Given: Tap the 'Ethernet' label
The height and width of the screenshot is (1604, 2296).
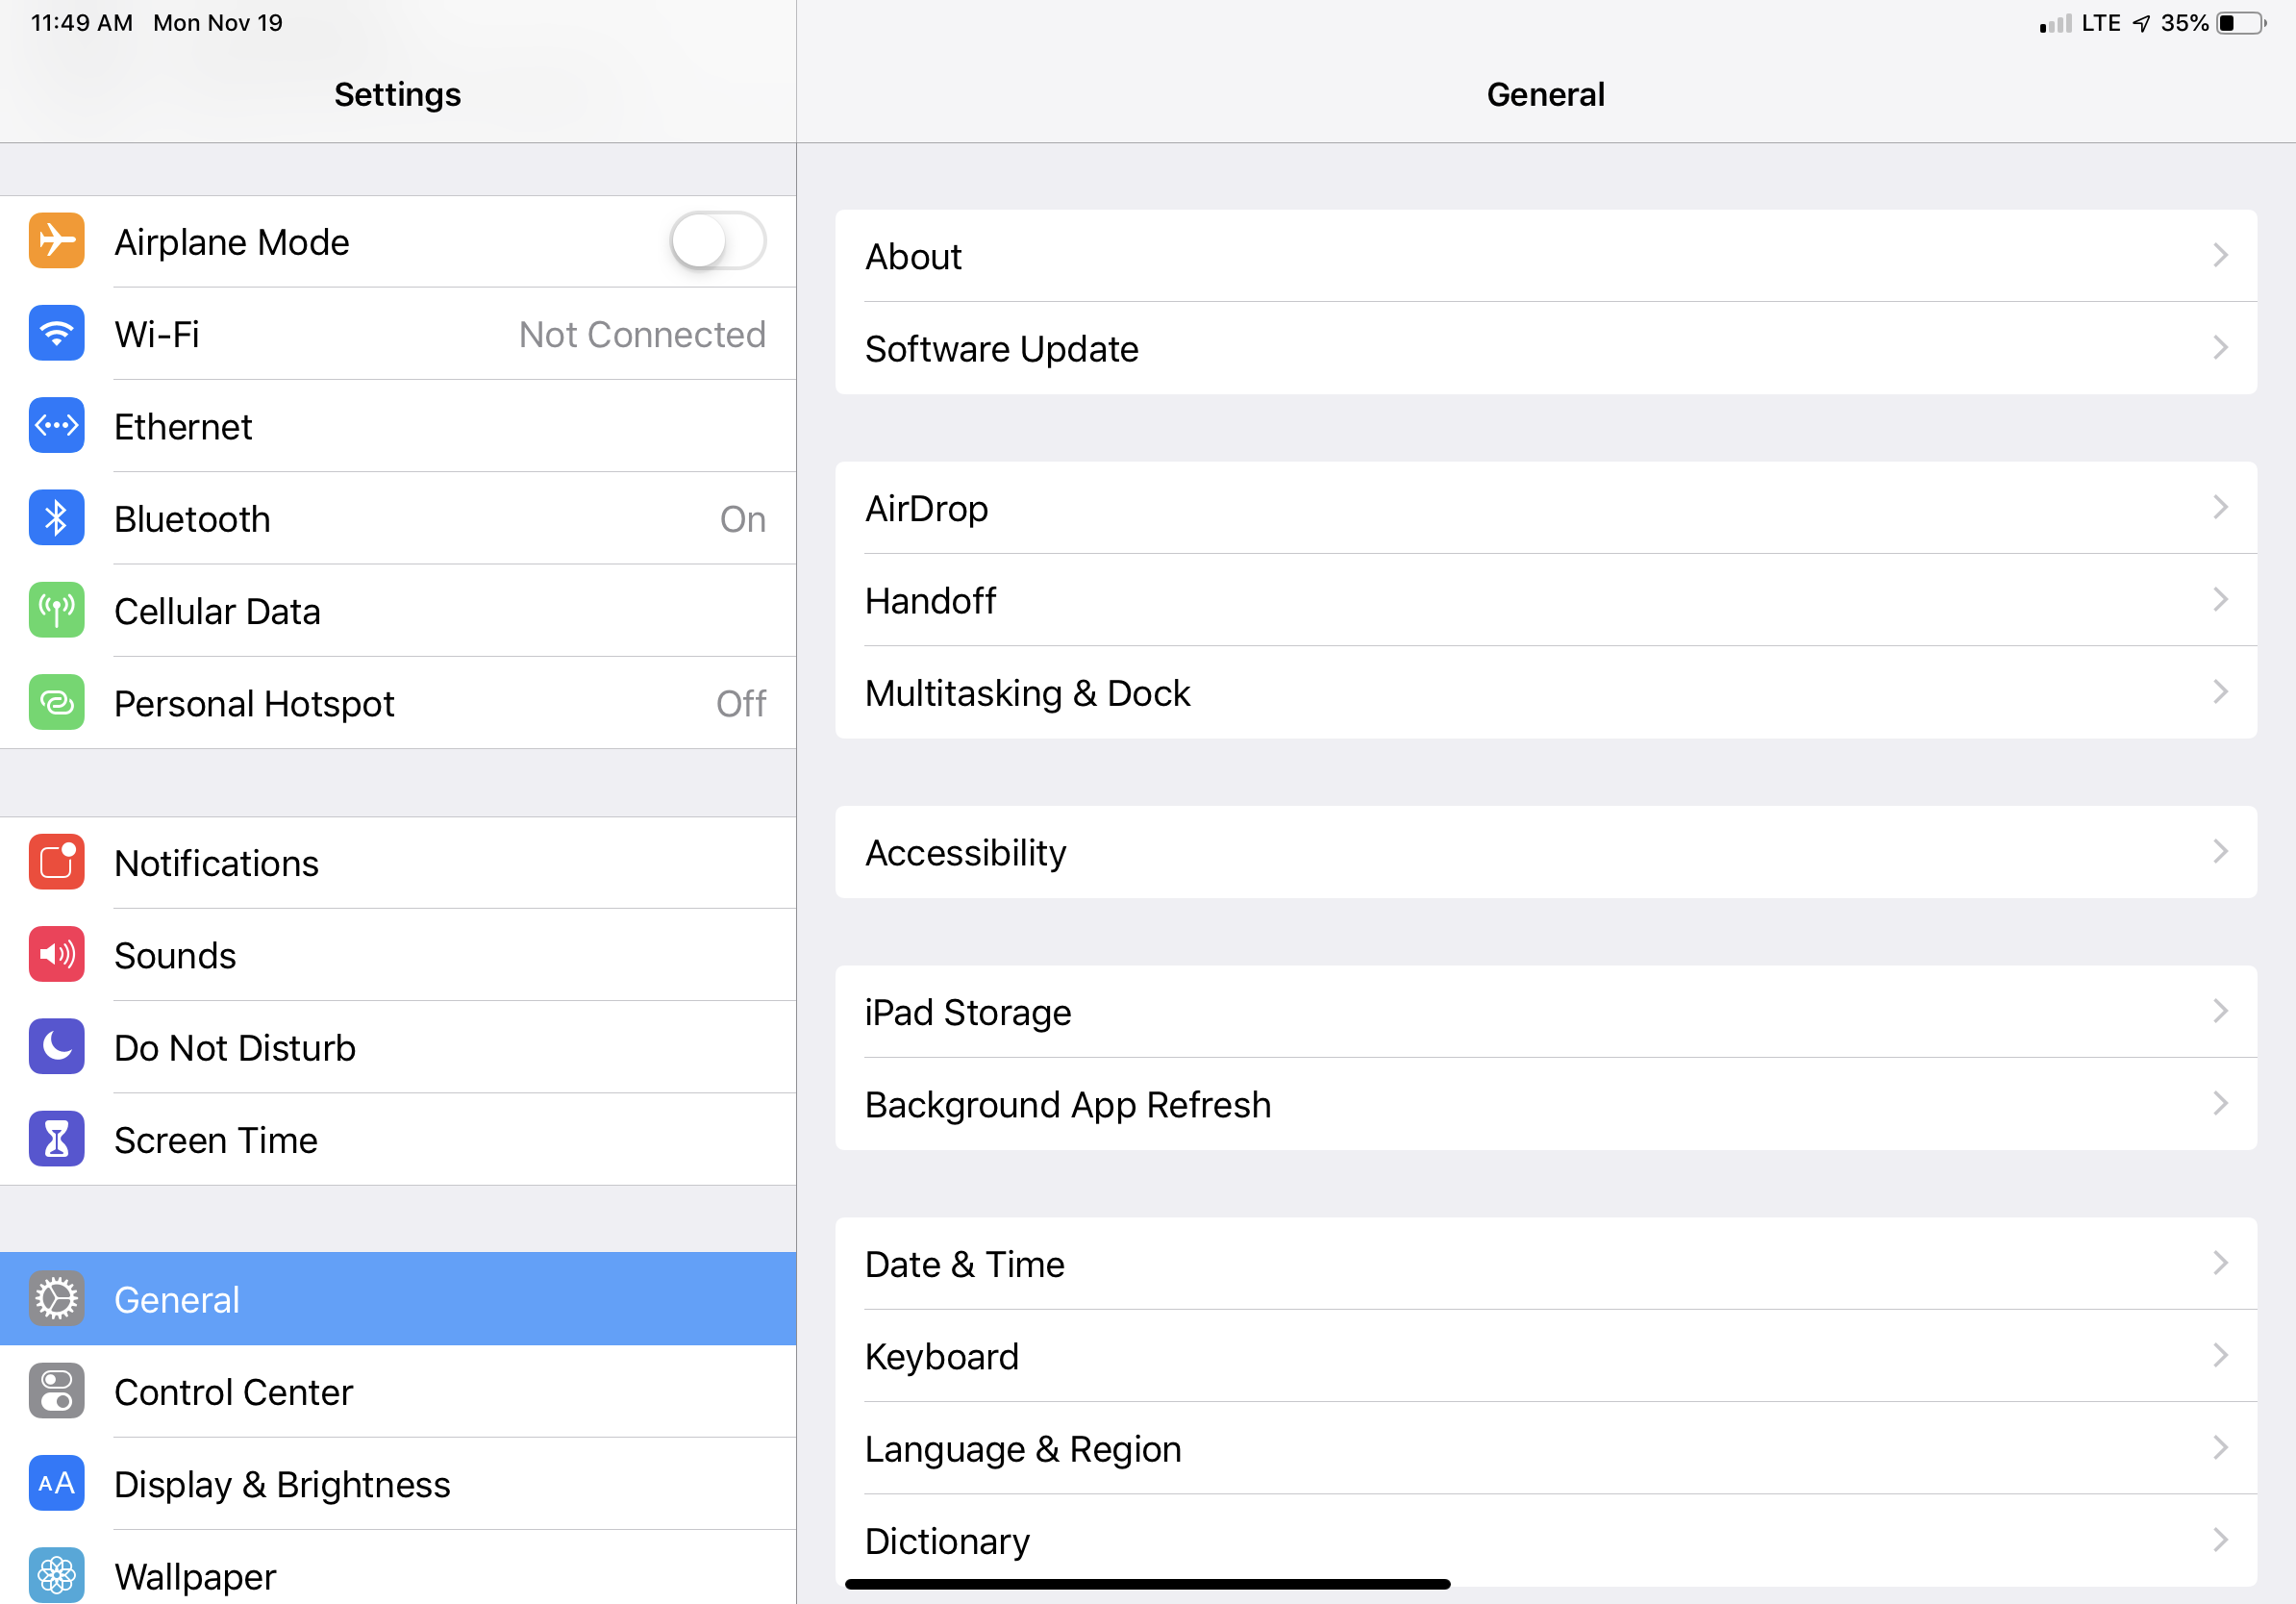Looking at the screenshot, I should click(x=183, y=427).
